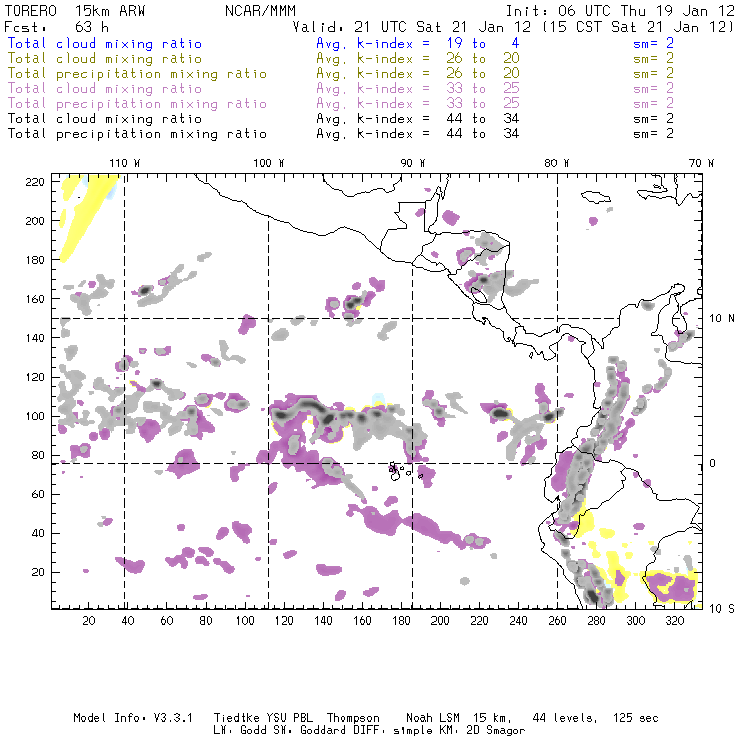
Task: Click the 'simple KM,' footer text
Action: 426,731
